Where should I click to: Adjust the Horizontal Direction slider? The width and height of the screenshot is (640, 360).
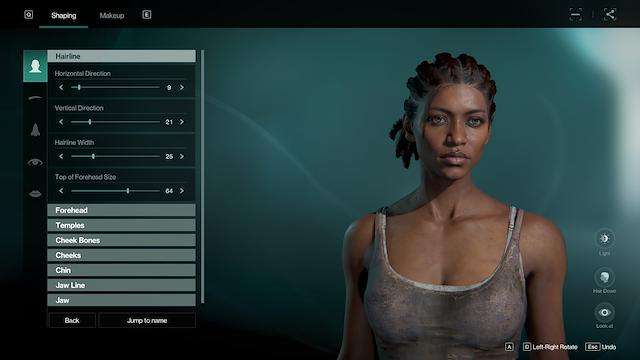[x=116, y=87]
